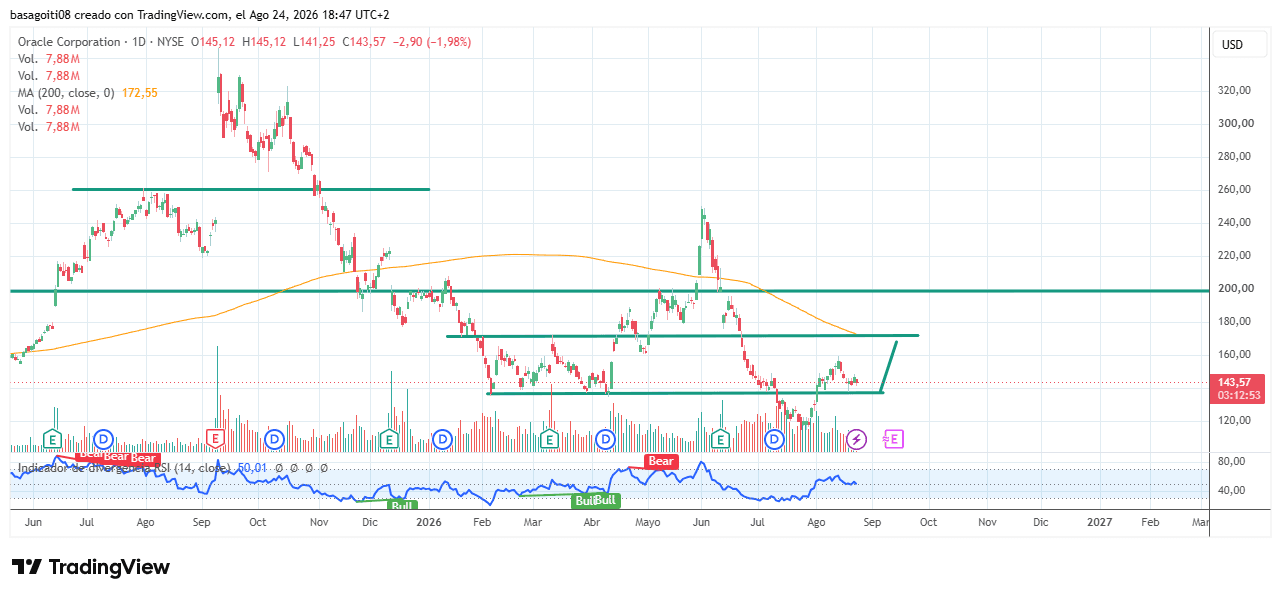The height and width of the screenshot is (597, 1281).
Task: Open the dividend D marker in July
Action: (x=104, y=438)
